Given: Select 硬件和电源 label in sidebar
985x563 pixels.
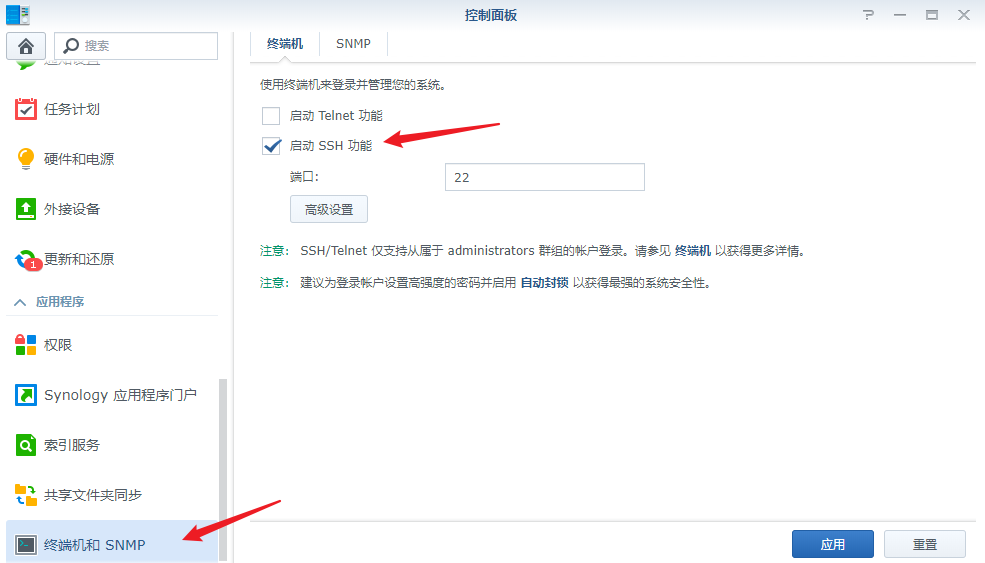Looking at the screenshot, I should point(79,159).
